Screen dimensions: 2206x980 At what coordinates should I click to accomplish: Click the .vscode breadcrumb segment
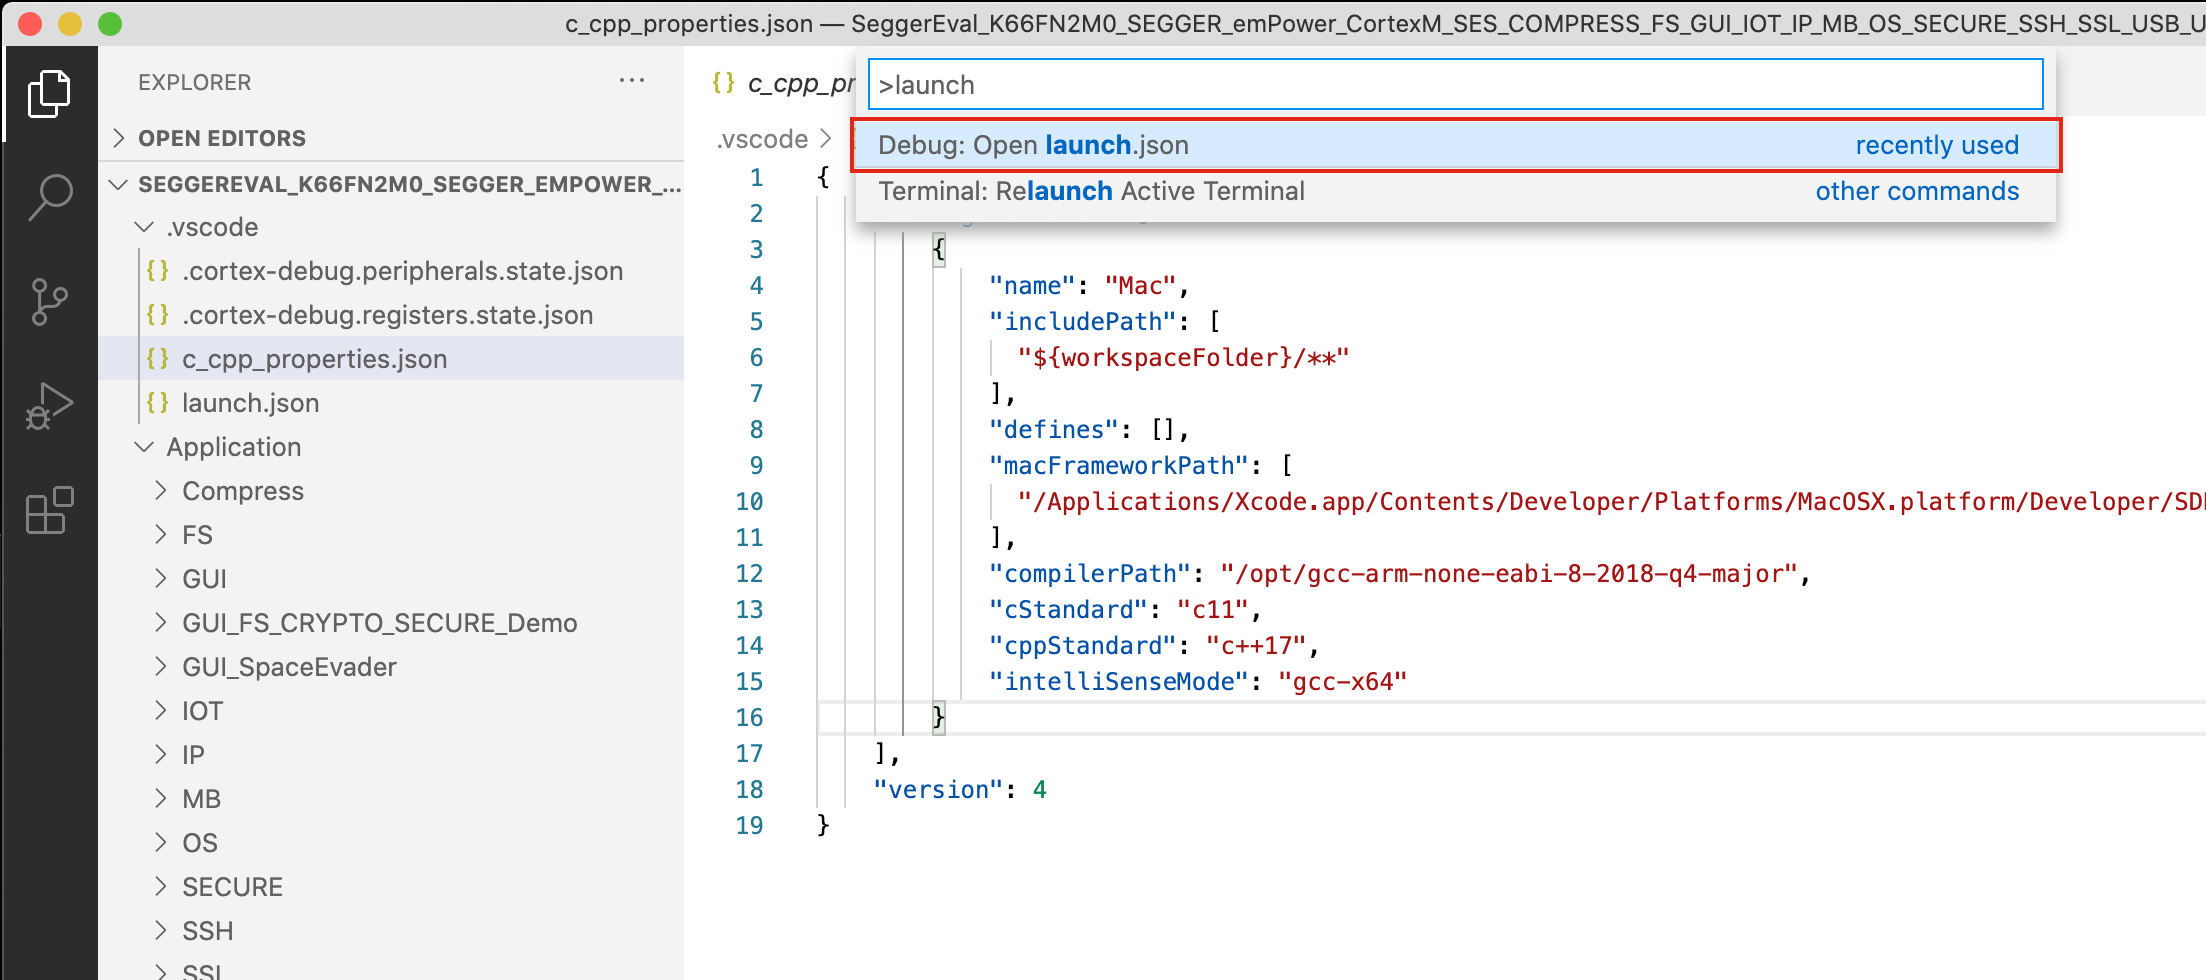[762, 139]
